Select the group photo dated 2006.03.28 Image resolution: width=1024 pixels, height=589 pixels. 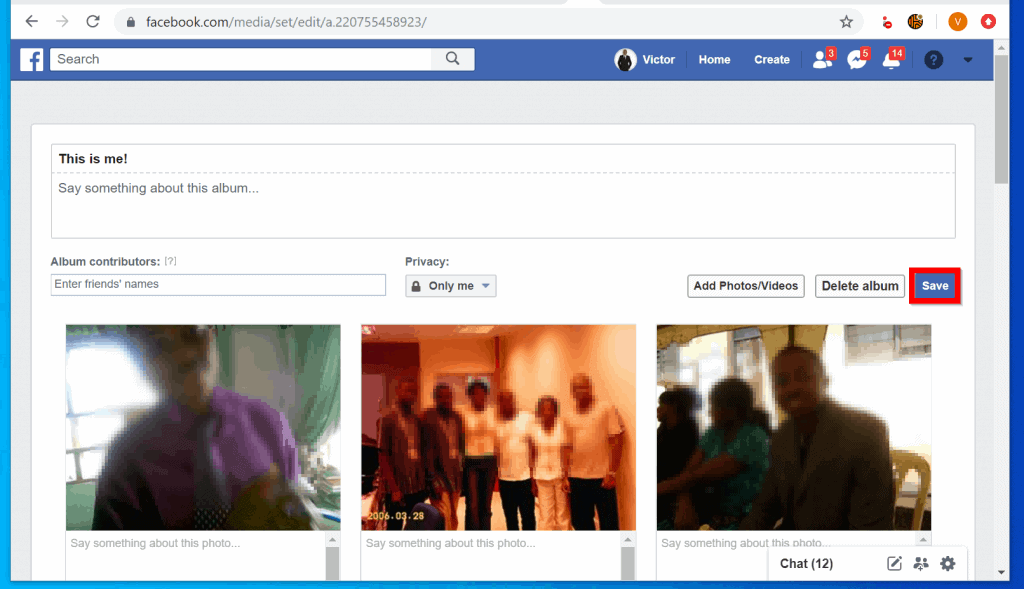click(498, 427)
